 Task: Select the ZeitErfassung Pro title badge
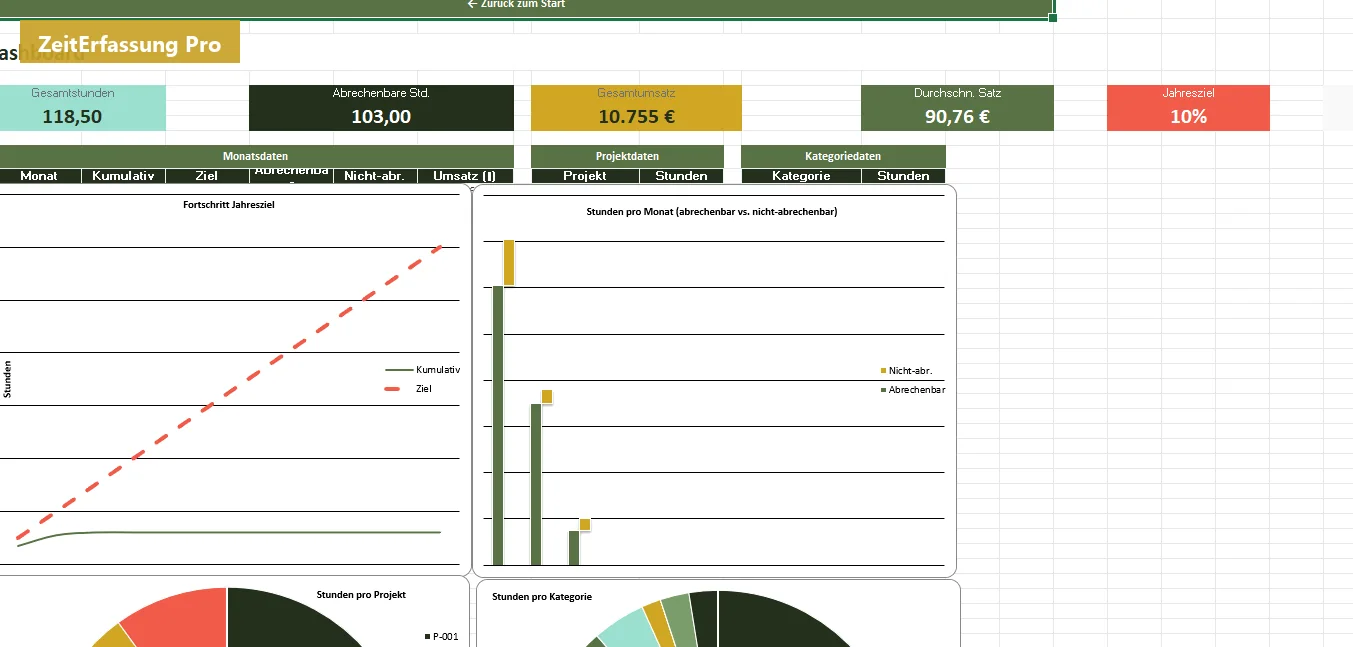tap(129, 44)
